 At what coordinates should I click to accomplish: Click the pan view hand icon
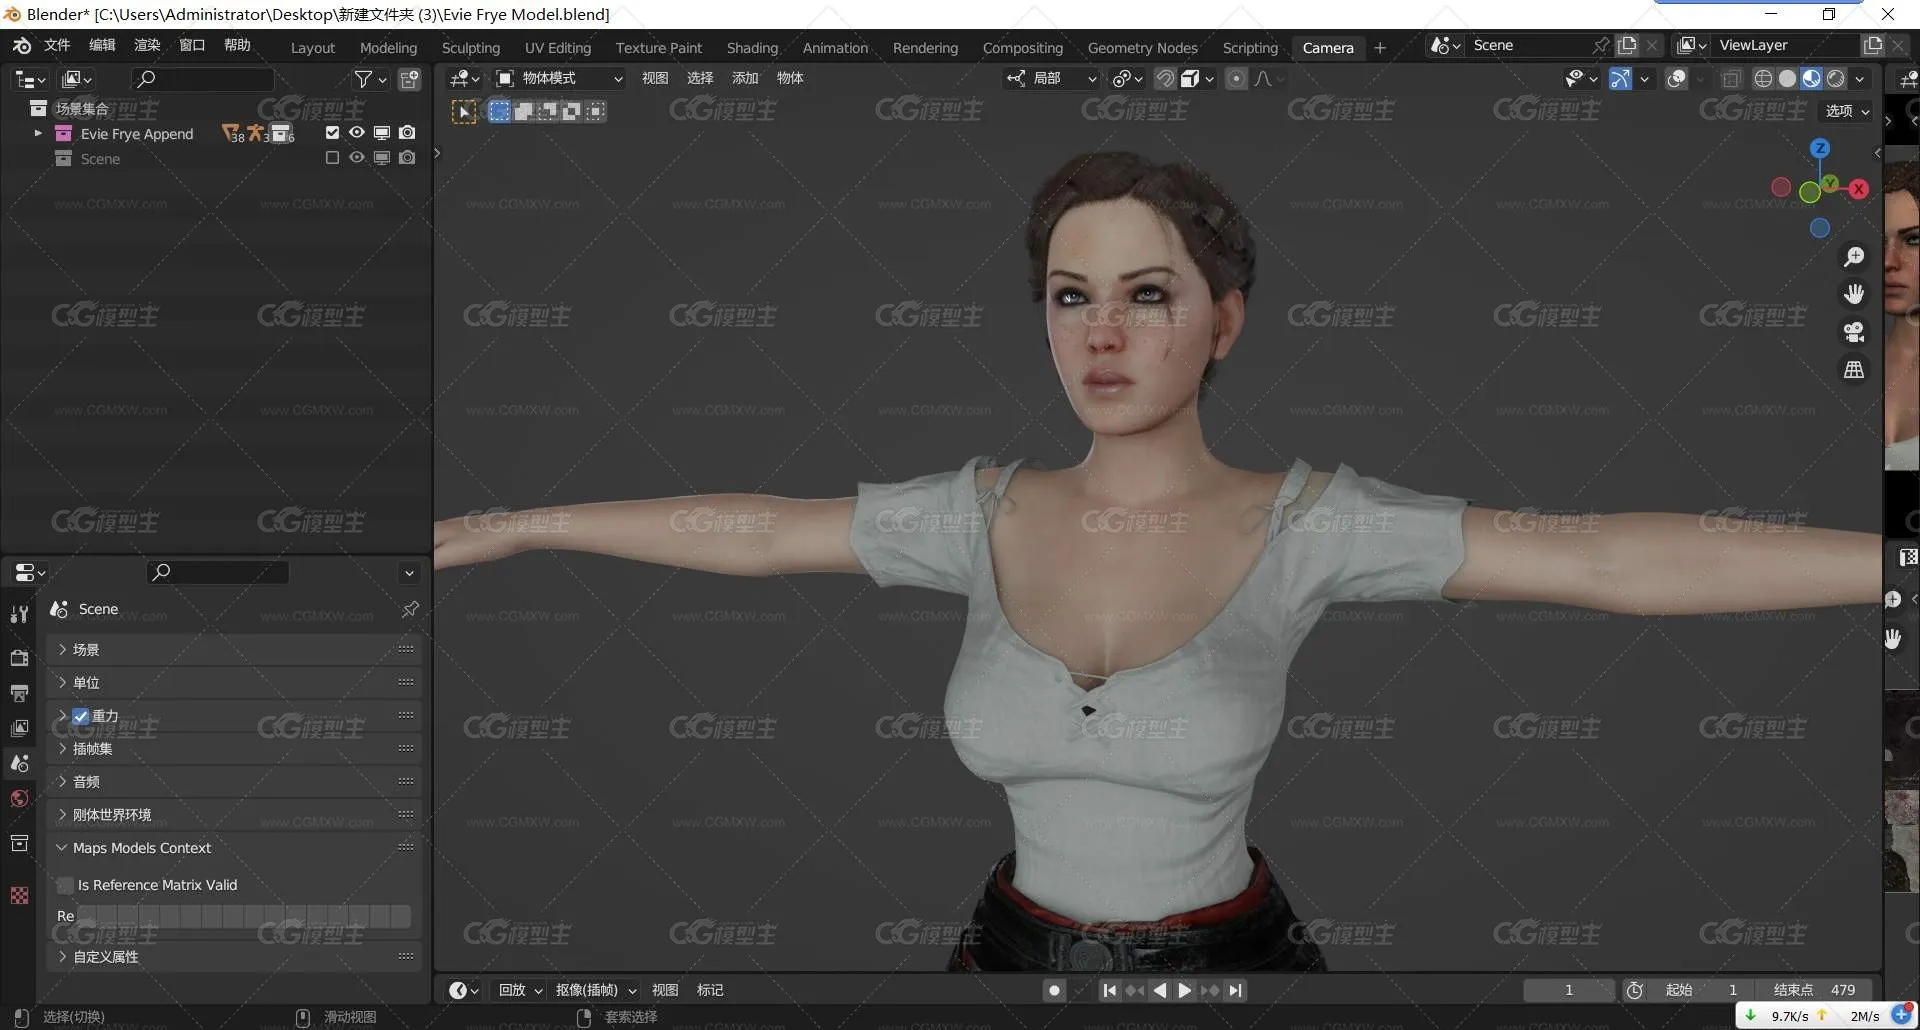pos(1854,294)
